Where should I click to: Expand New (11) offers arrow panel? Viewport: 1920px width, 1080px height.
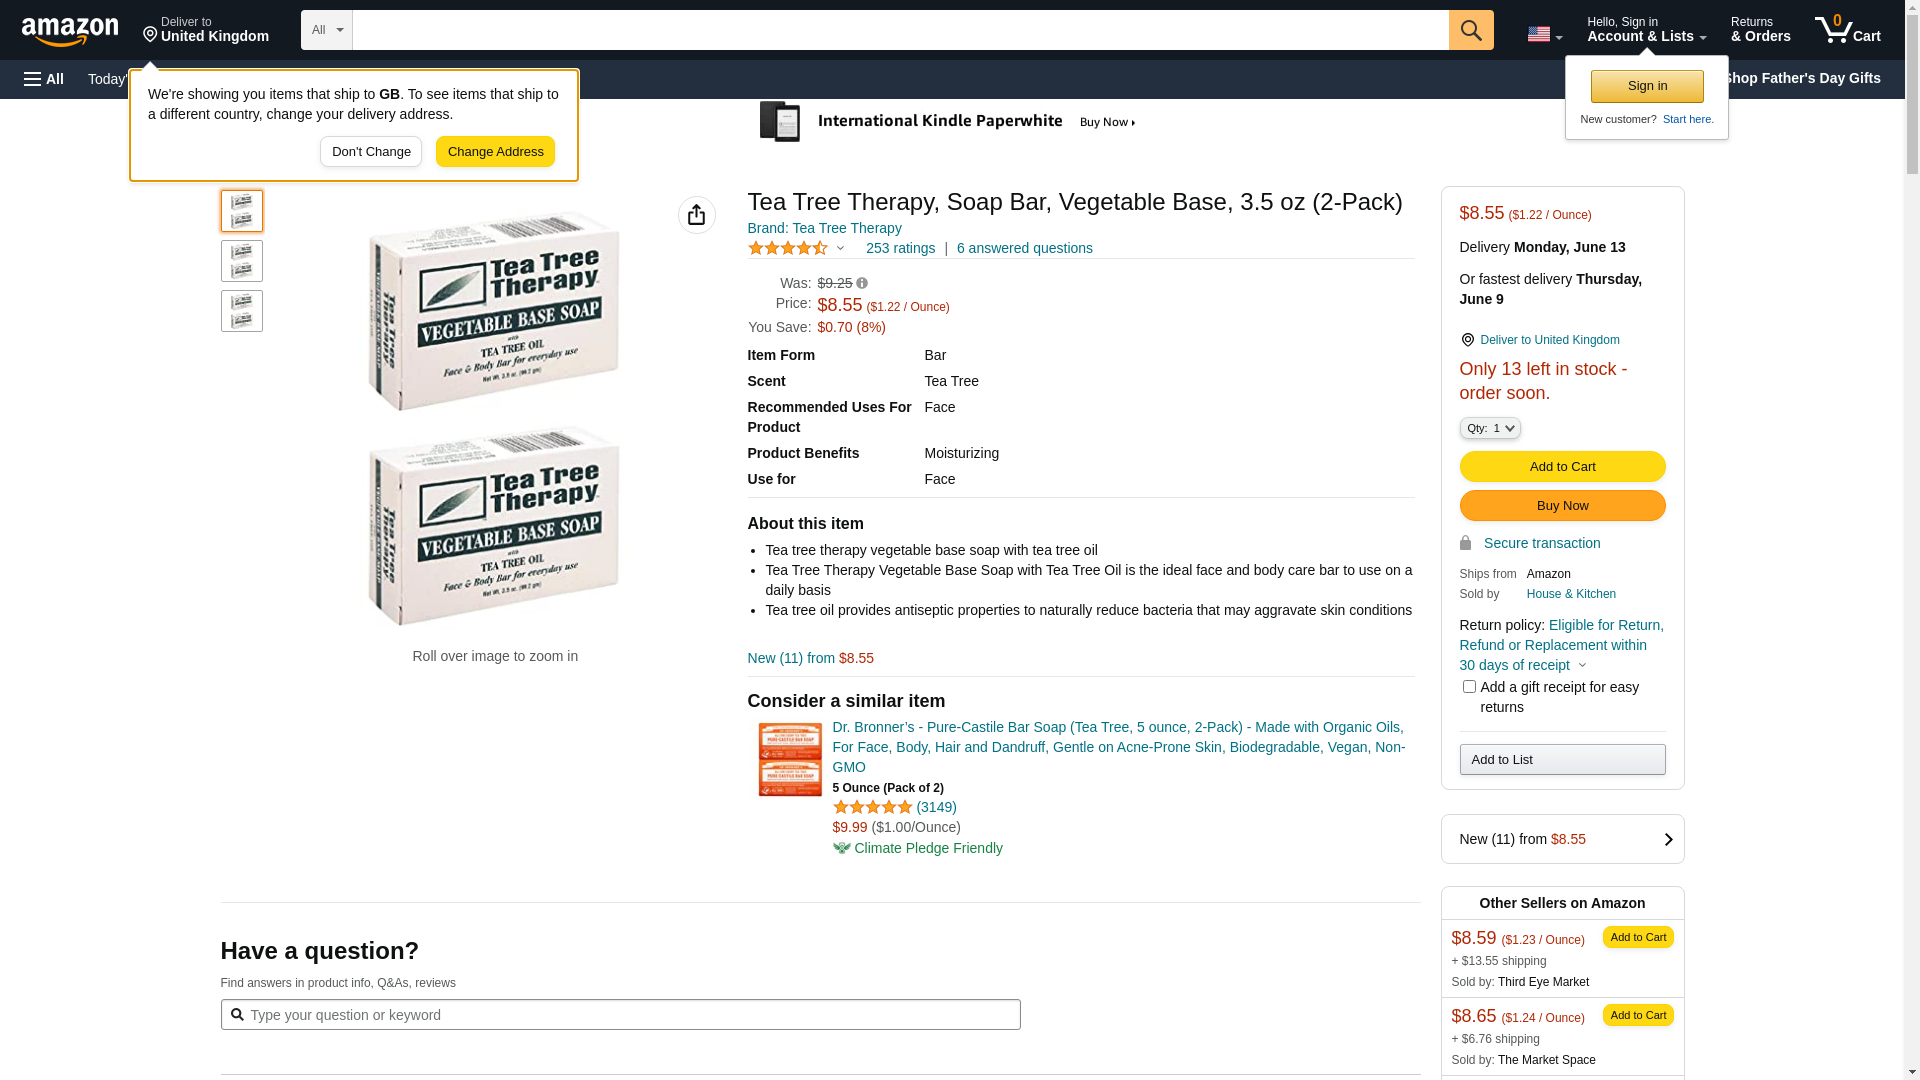click(1667, 840)
